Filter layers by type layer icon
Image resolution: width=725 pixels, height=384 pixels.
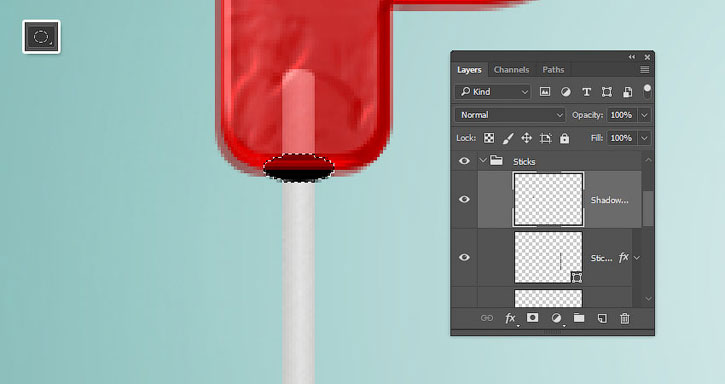586,92
